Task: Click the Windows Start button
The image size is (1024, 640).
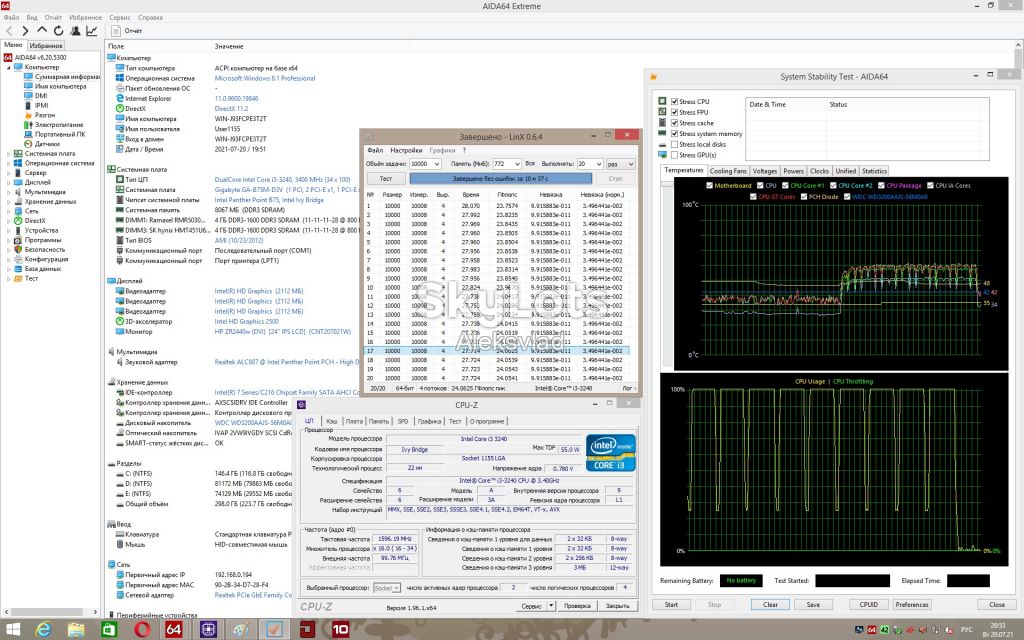Action: tap(12, 630)
